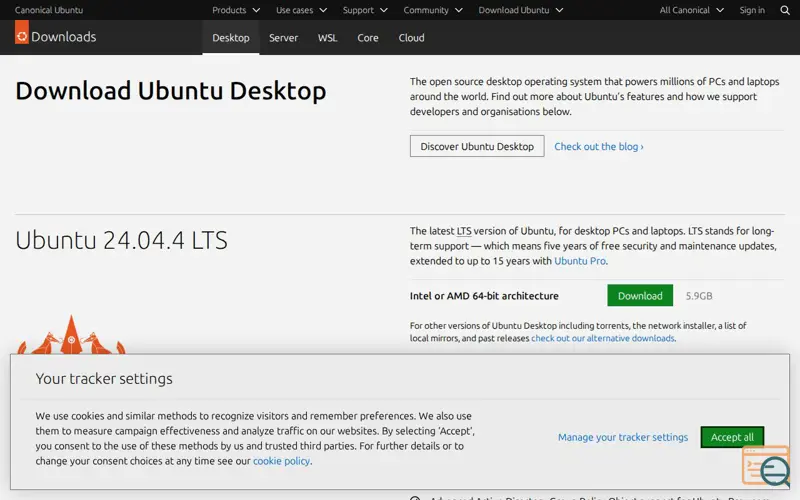Open the cookie policy link
800x500 pixels.
tap(281, 461)
